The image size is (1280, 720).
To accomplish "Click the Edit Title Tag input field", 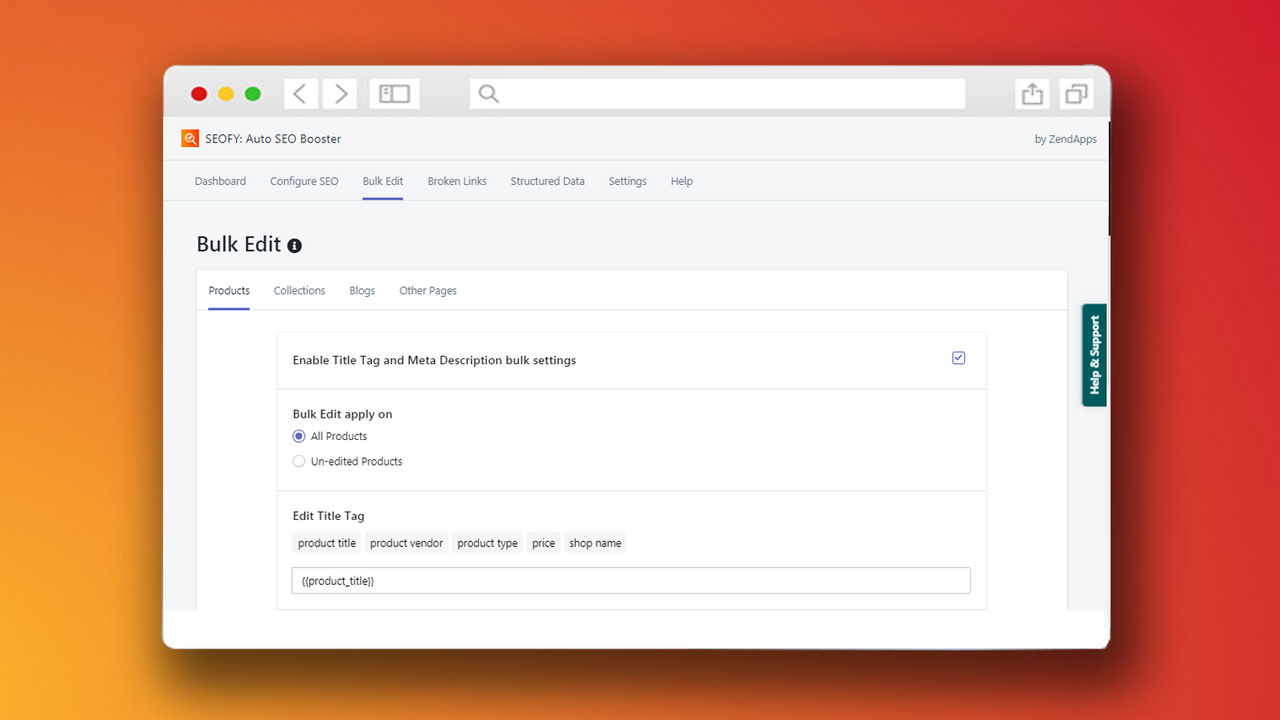I will 631,581.
